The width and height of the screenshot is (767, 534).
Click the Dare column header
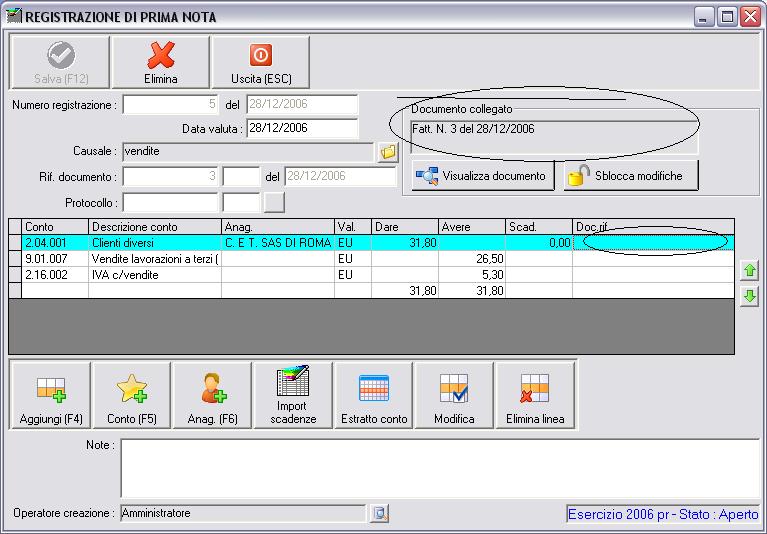405,227
